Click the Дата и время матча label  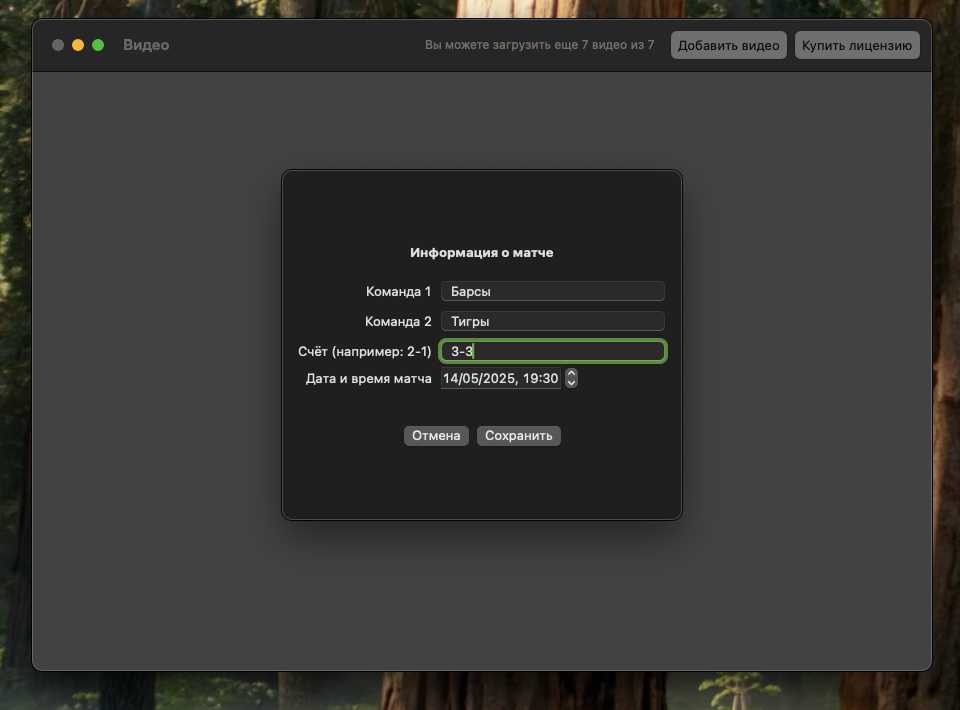coord(369,379)
